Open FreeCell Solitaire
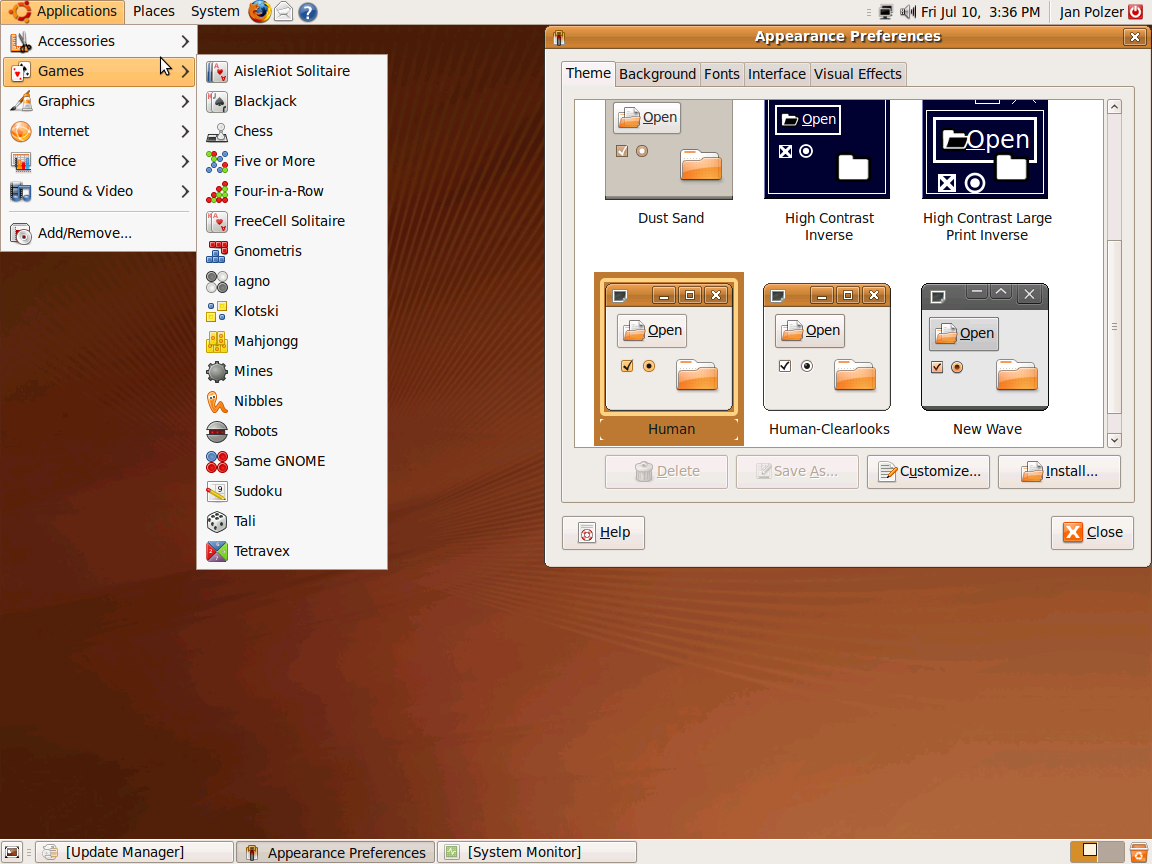Viewport: 1152px width, 864px height. click(292, 221)
